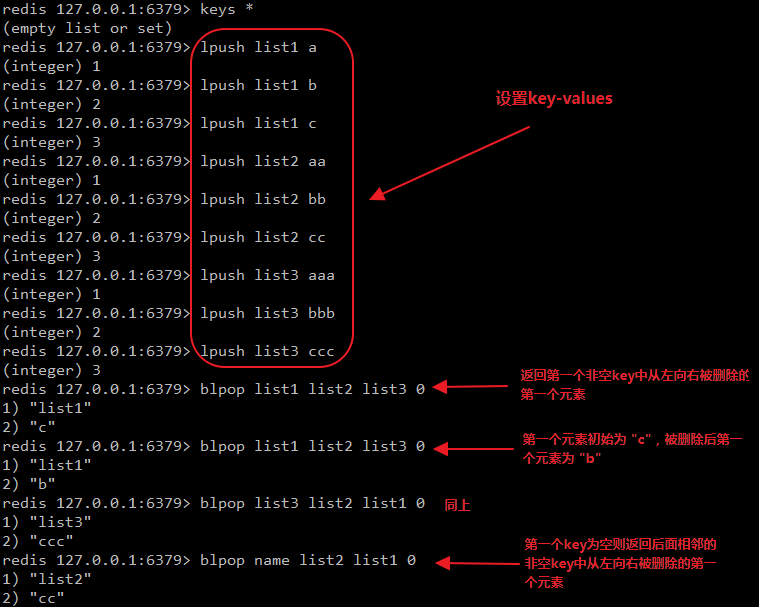Viewport: 759px width, 607px height.
Task: Click the 'lpush list1 c' command
Action: click(x=258, y=123)
